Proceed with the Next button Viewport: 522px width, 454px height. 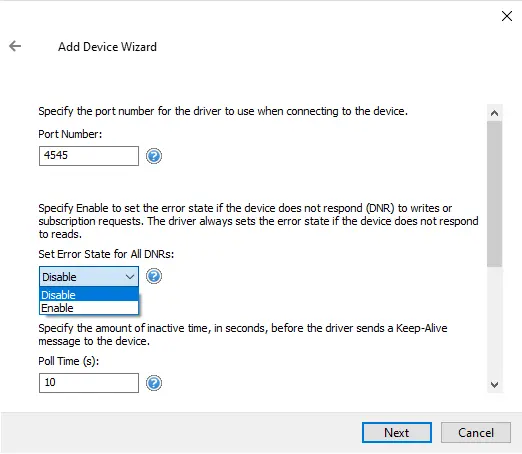[x=397, y=433]
